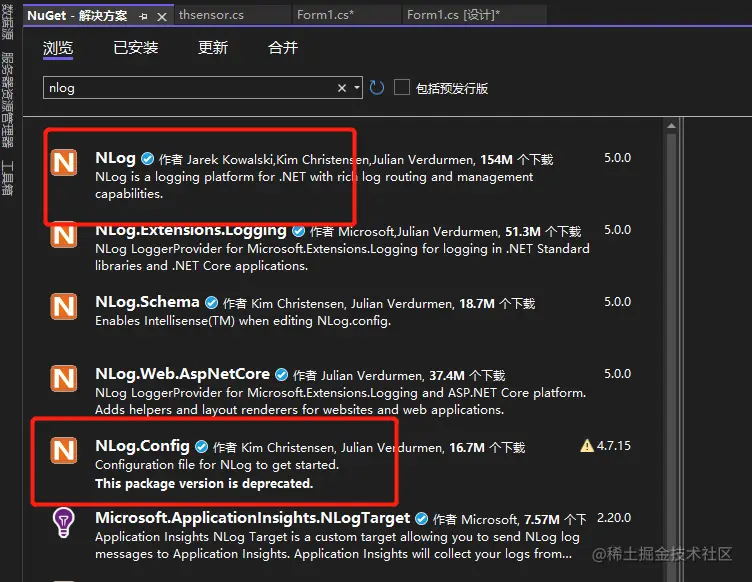Click the verified badge next to Microsoft.ApplicationInsights.NLogTarget

[422, 519]
